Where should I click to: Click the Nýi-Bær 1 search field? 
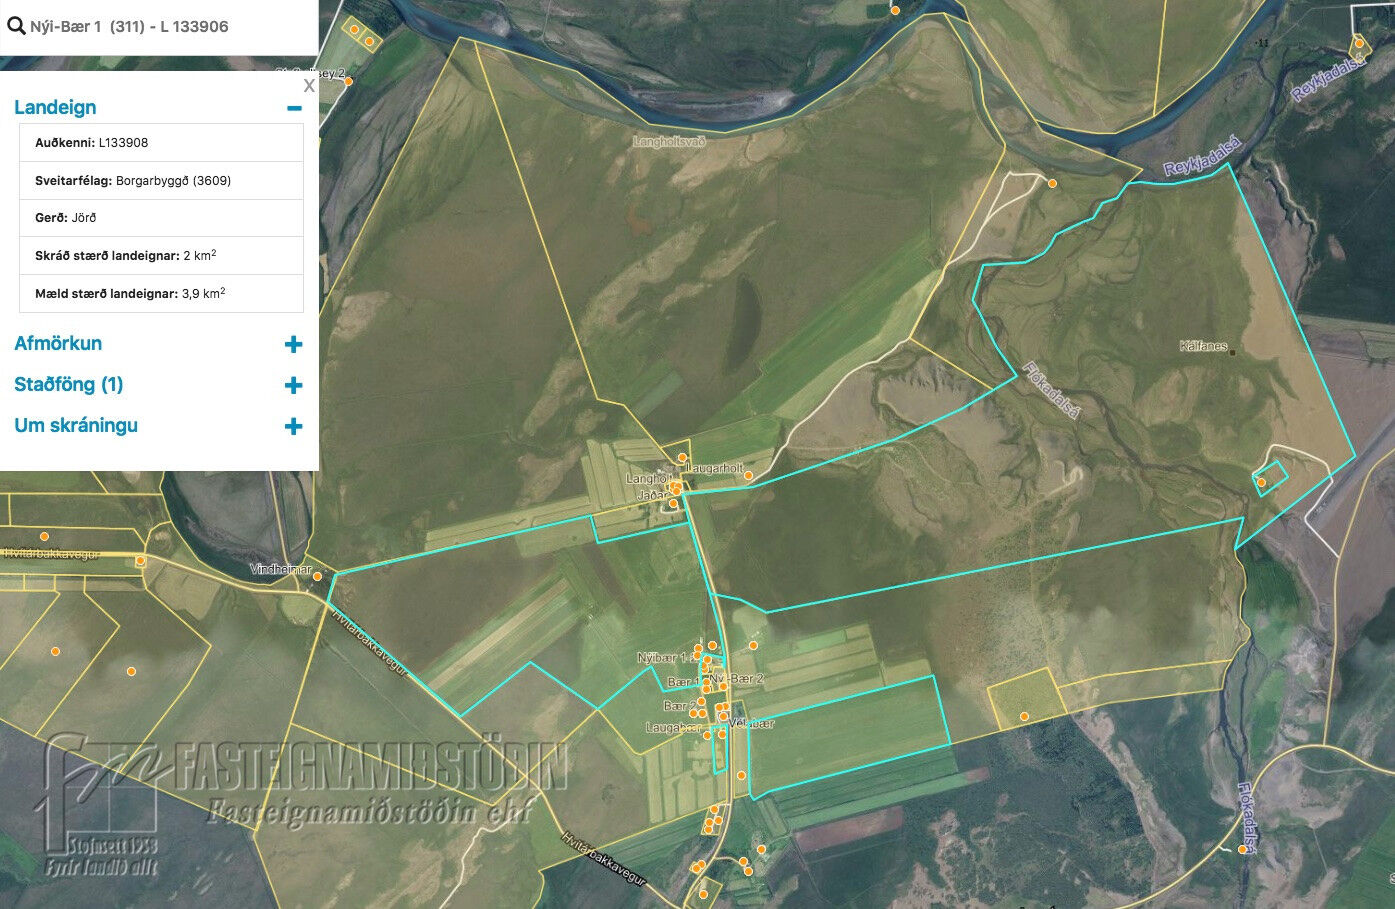coord(160,27)
